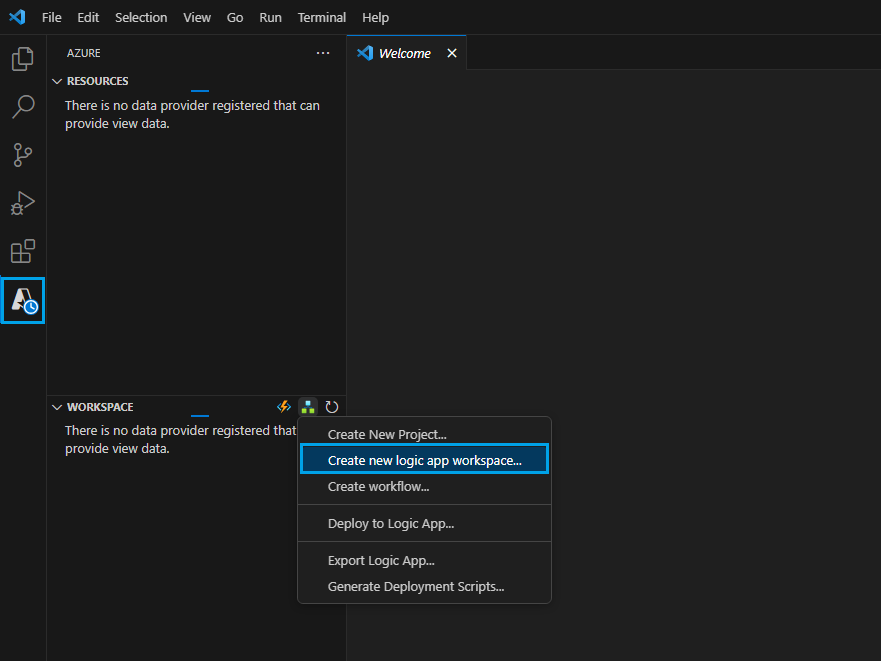Choose Create new logic app workspace
The height and width of the screenshot is (661, 881).
[x=424, y=460]
